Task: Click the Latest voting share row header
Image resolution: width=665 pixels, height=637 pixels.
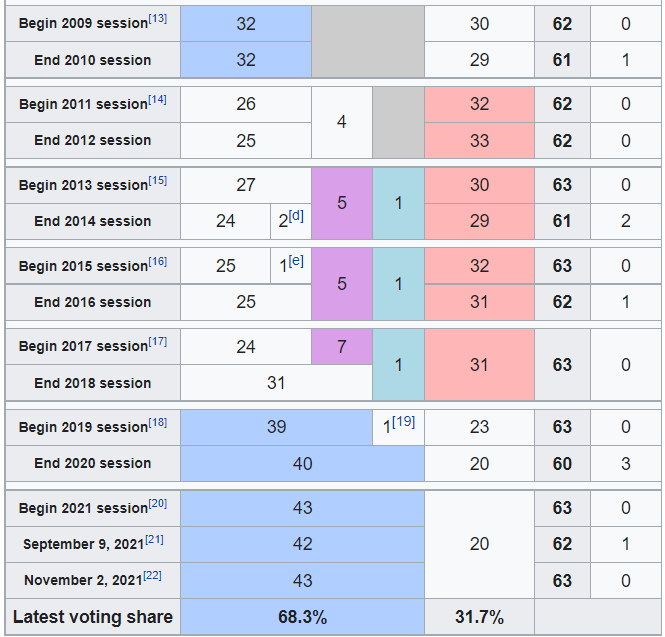Action: (93, 617)
